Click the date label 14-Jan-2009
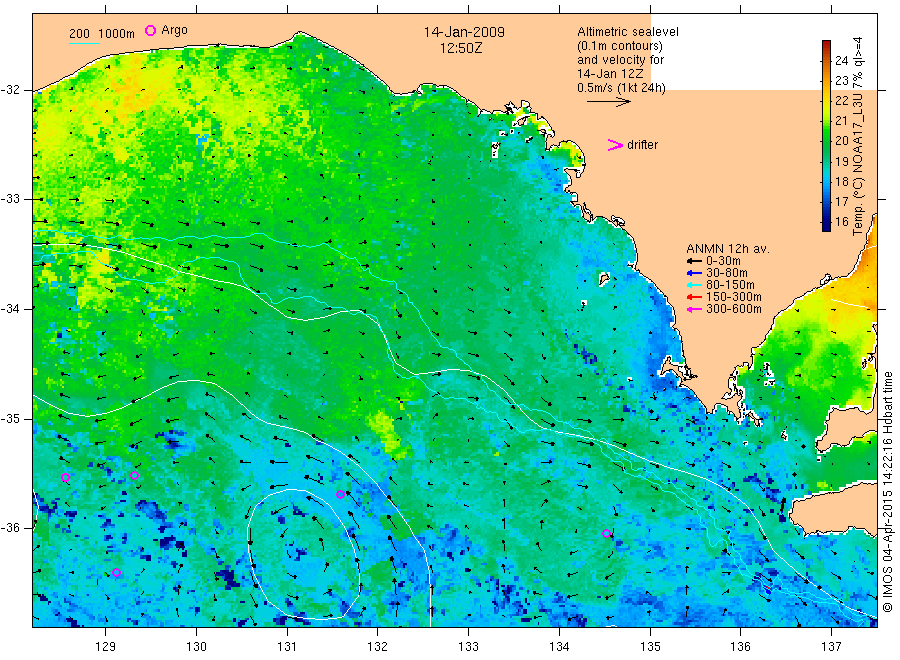Image resolution: width=900 pixels, height=660 pixels. tap(464, 32)
